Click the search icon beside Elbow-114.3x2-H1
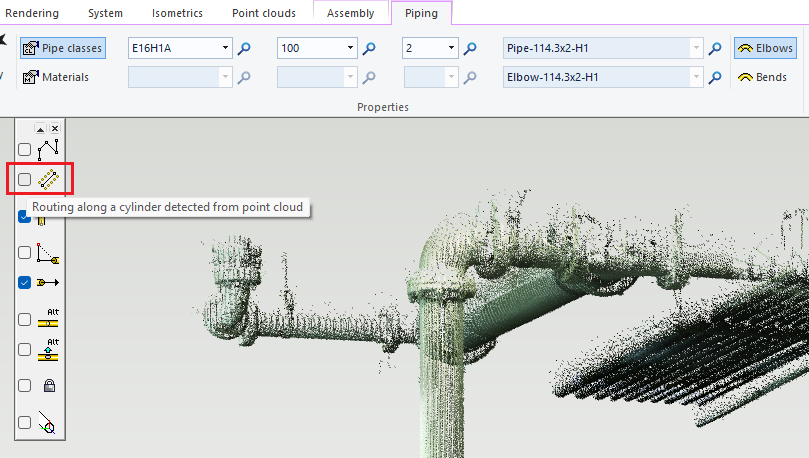The width and height of the screenshot is (809, 458). point(715,77)
